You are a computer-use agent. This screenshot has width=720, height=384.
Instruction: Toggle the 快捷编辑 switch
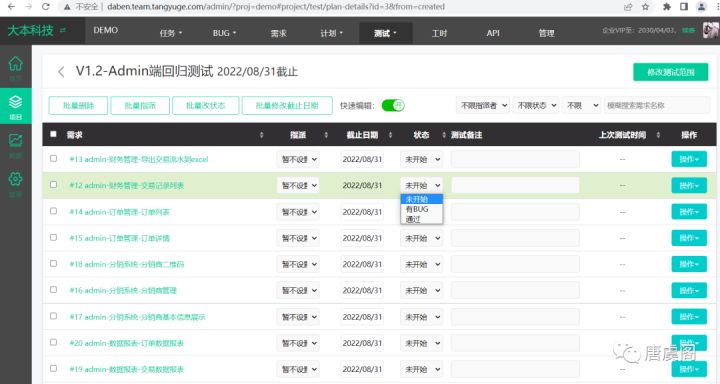(393, 106)
